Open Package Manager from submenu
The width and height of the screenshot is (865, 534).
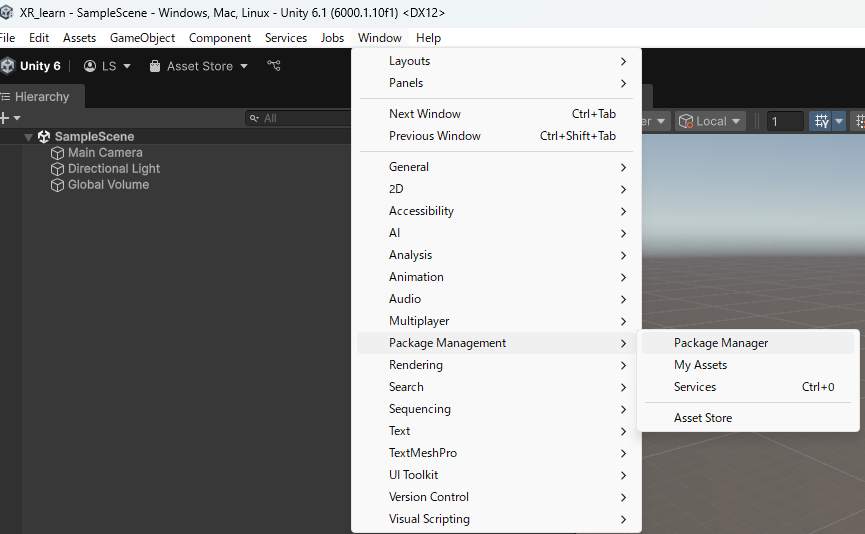(x=748, y=343)
